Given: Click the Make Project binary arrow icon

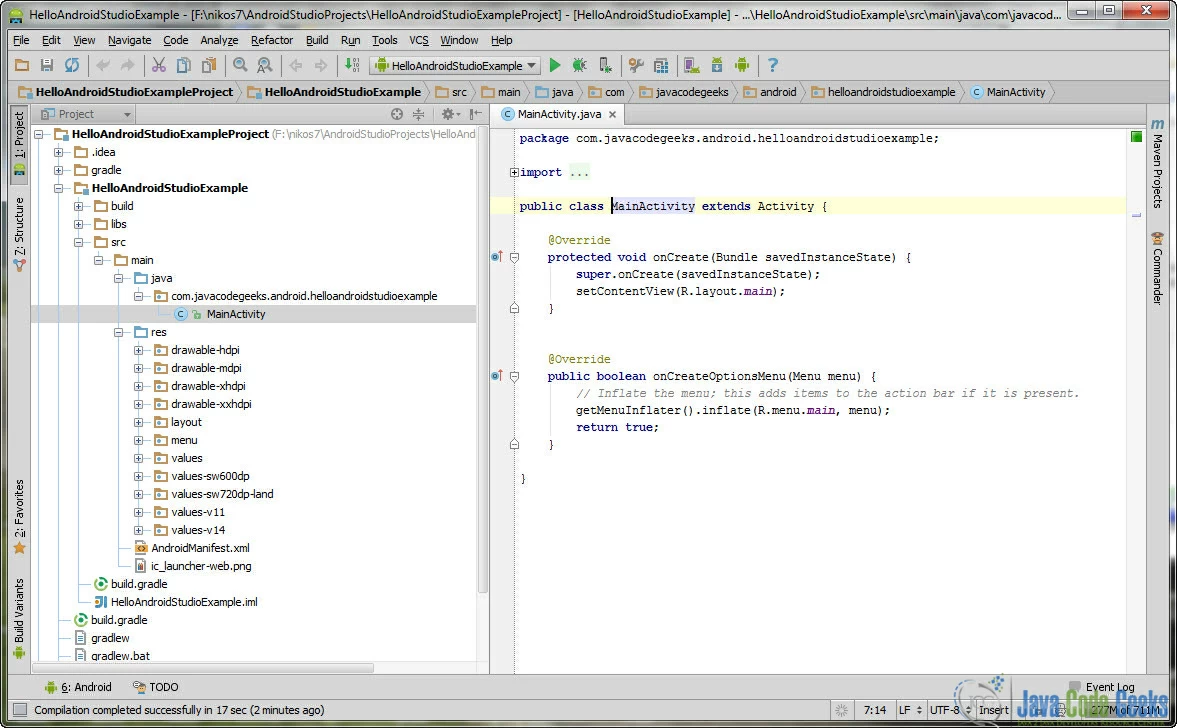Looking at the screenshot, I should pos(351,65).
